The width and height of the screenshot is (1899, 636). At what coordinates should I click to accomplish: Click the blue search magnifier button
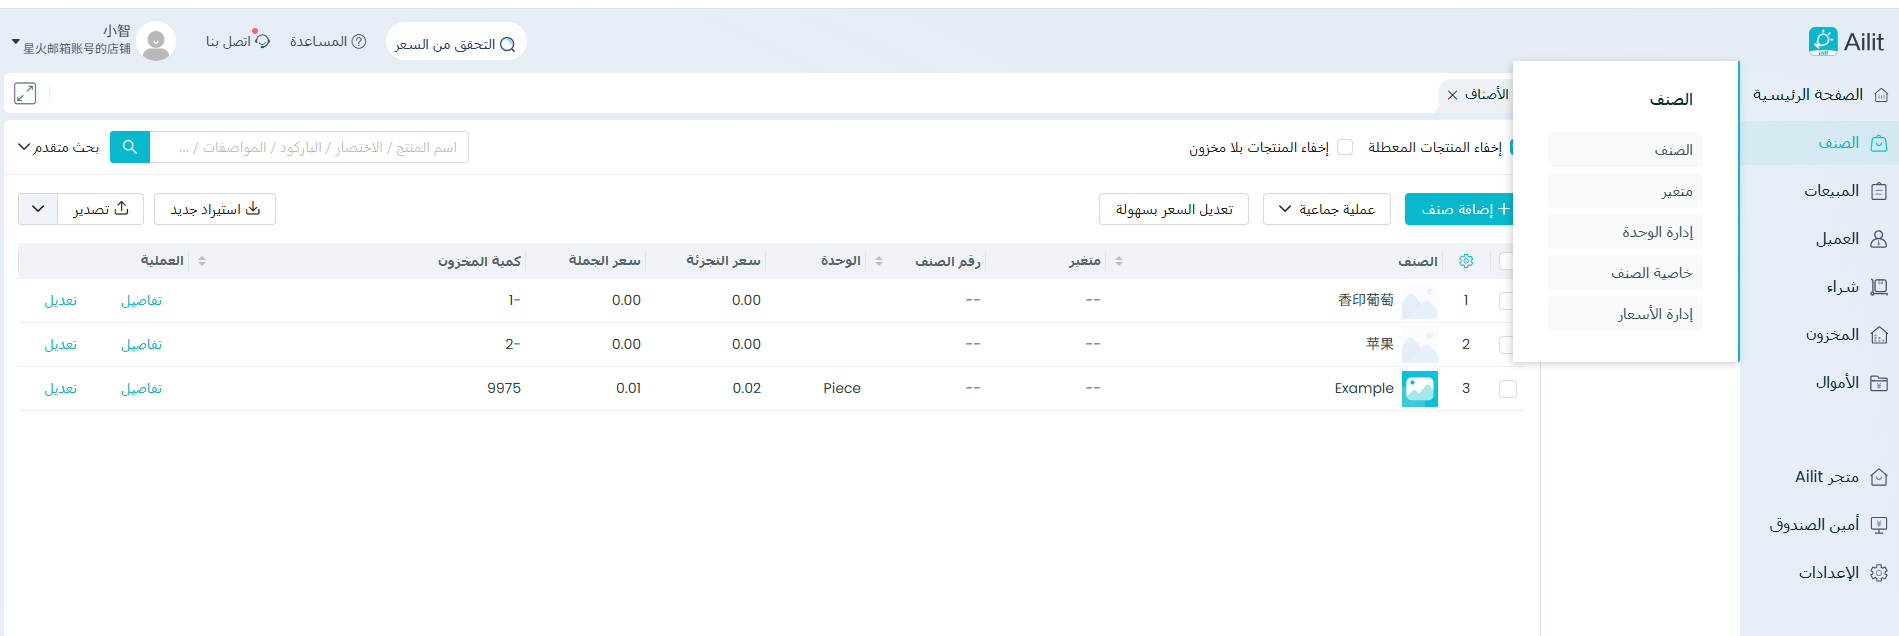(x=130, y=147)
